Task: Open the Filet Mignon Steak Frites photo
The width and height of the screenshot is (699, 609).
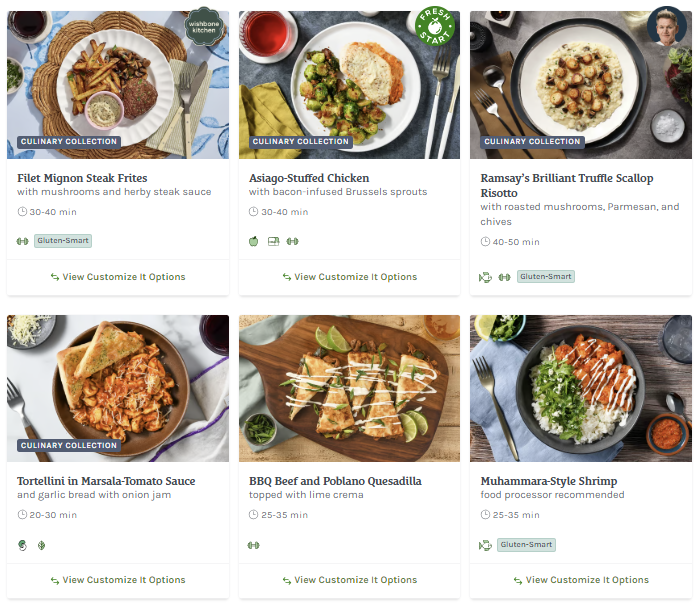Action: pyautogui.click(x=118, y=80)
